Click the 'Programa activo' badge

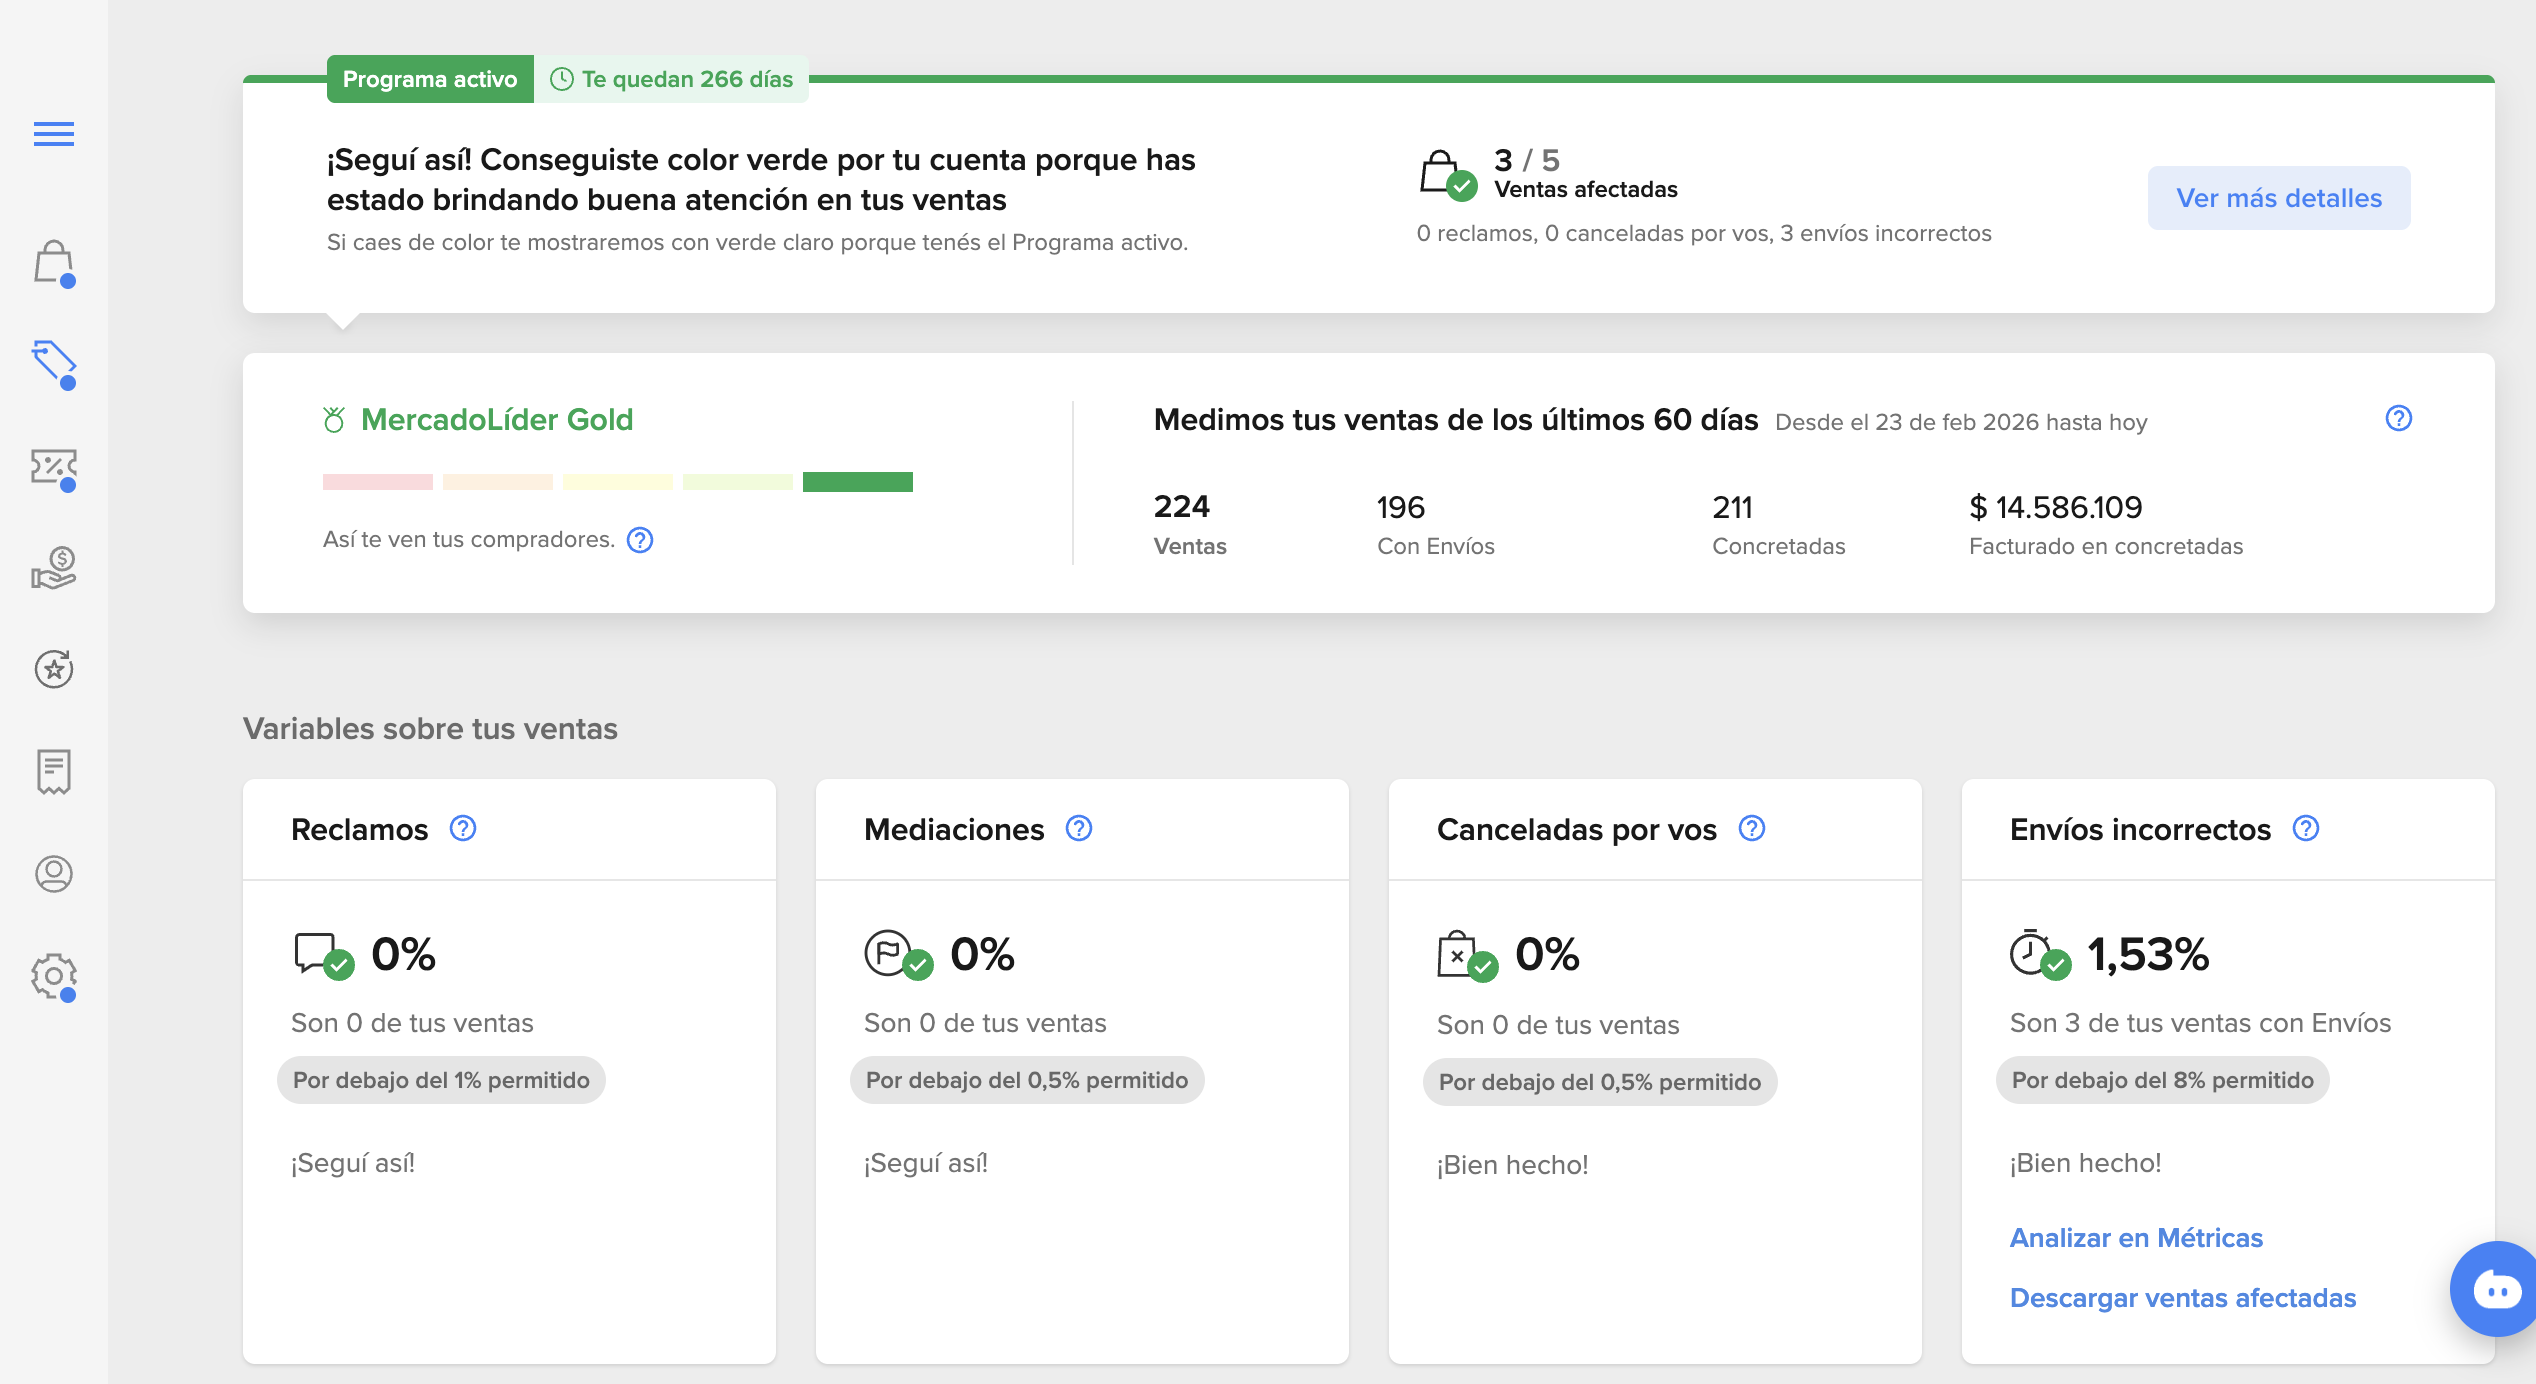click(x=430, y=79)
